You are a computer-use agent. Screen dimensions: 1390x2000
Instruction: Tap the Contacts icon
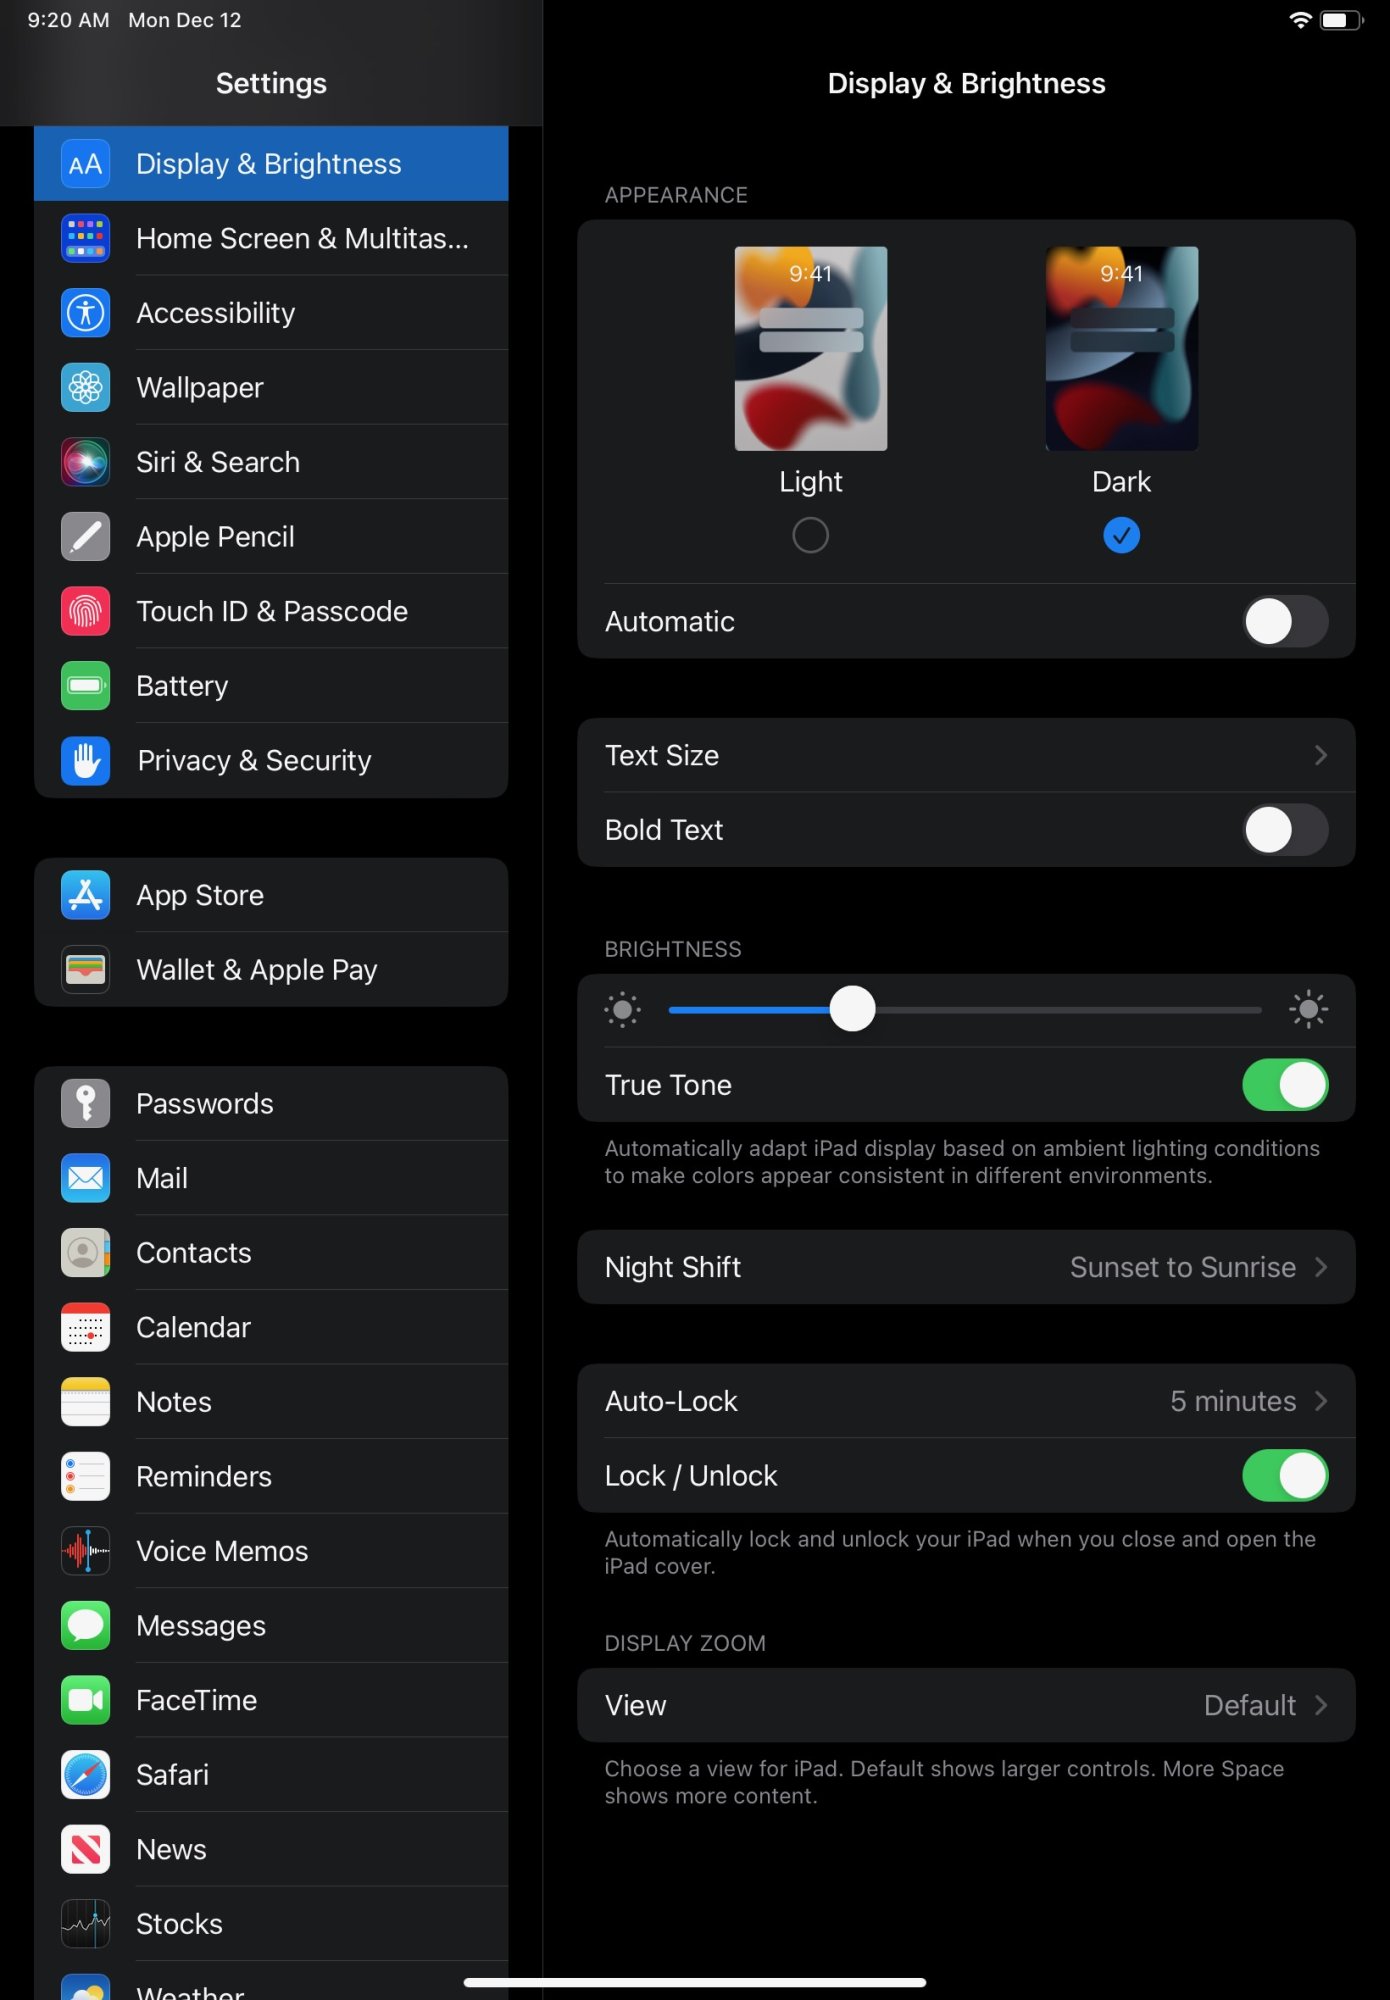point(85,1252)
